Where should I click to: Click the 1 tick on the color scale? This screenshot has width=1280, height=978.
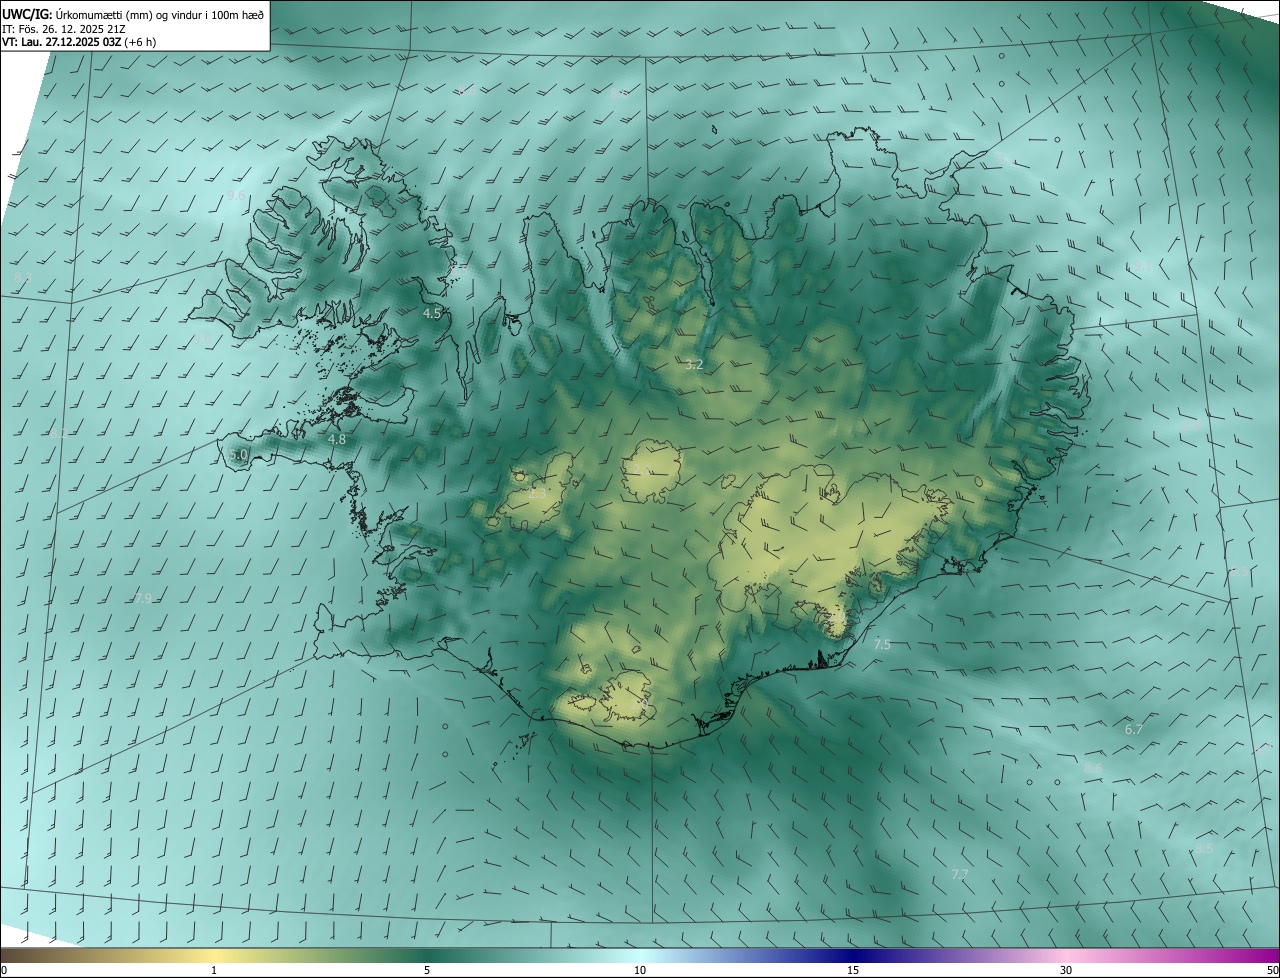[214, 970]
